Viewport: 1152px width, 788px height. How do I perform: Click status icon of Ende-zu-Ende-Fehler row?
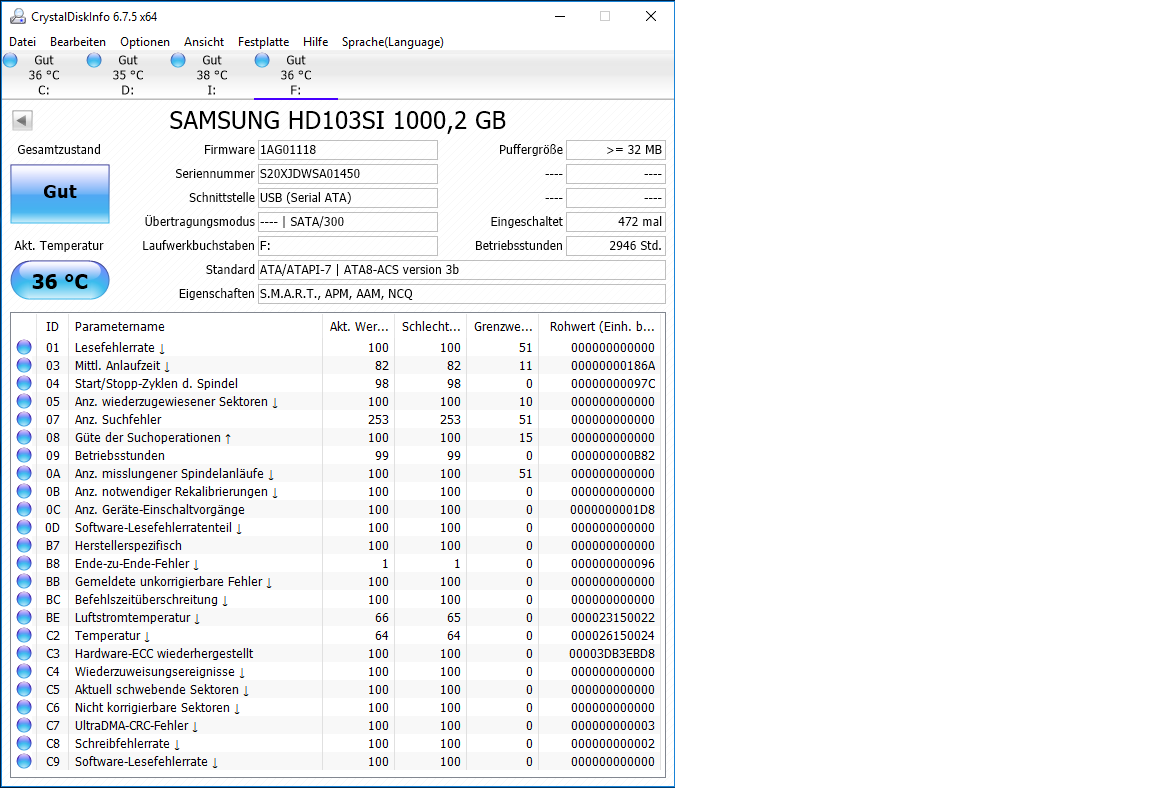(x=24, y=563)
